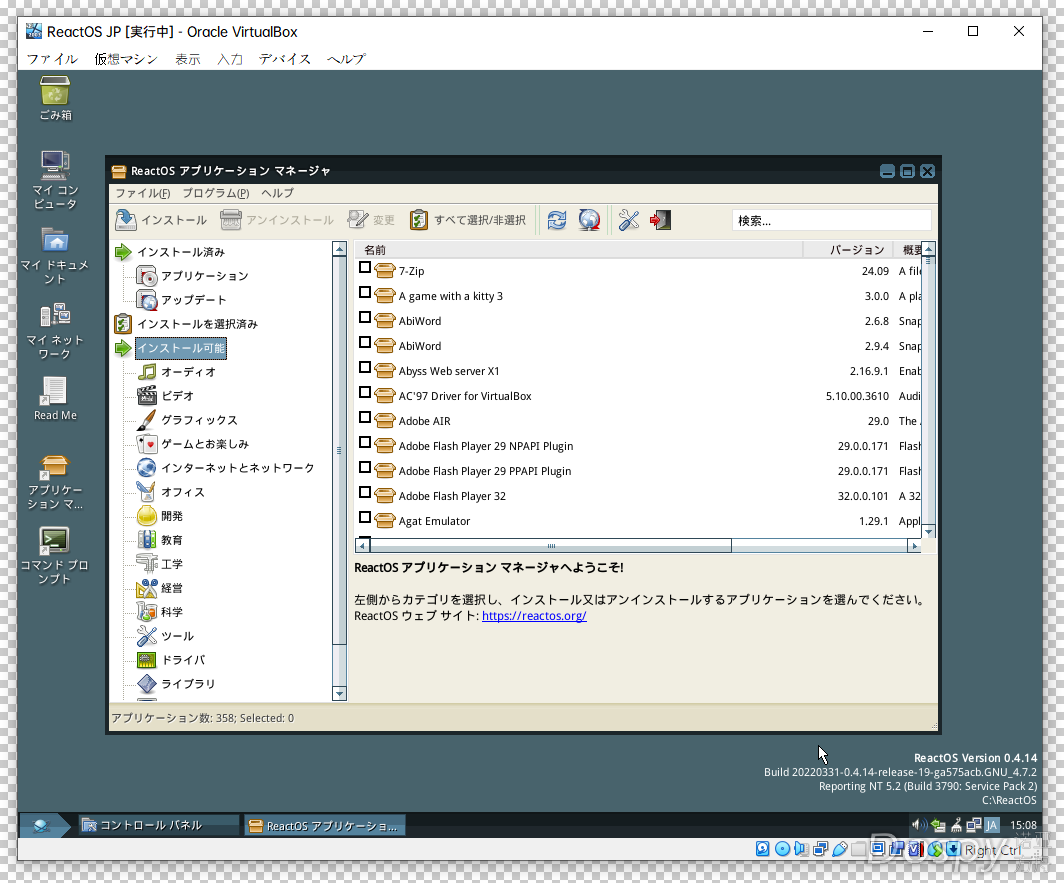The height and width of the screenshot is (883, 1064).
Task: Click the アンインストール toolbar icon
Action: click(231, 220)
